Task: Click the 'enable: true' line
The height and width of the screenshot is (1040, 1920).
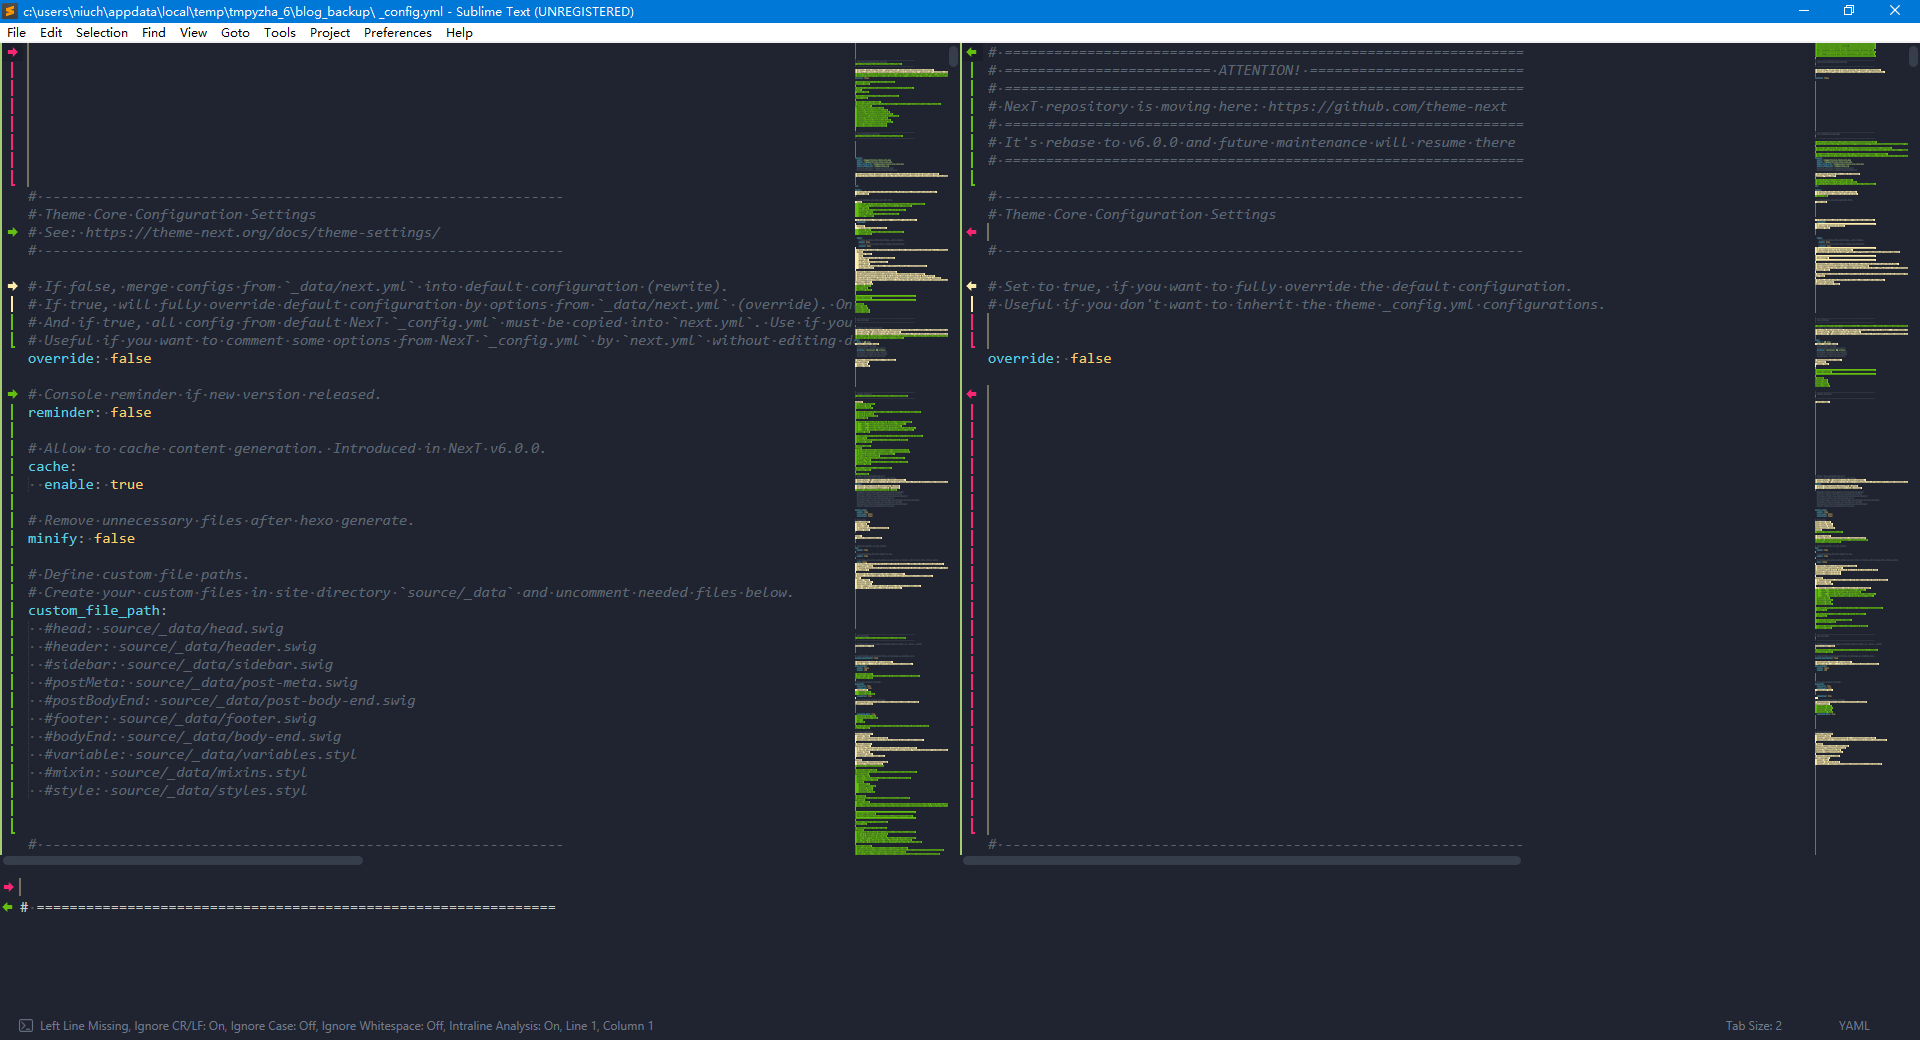Action: point(94,484)
